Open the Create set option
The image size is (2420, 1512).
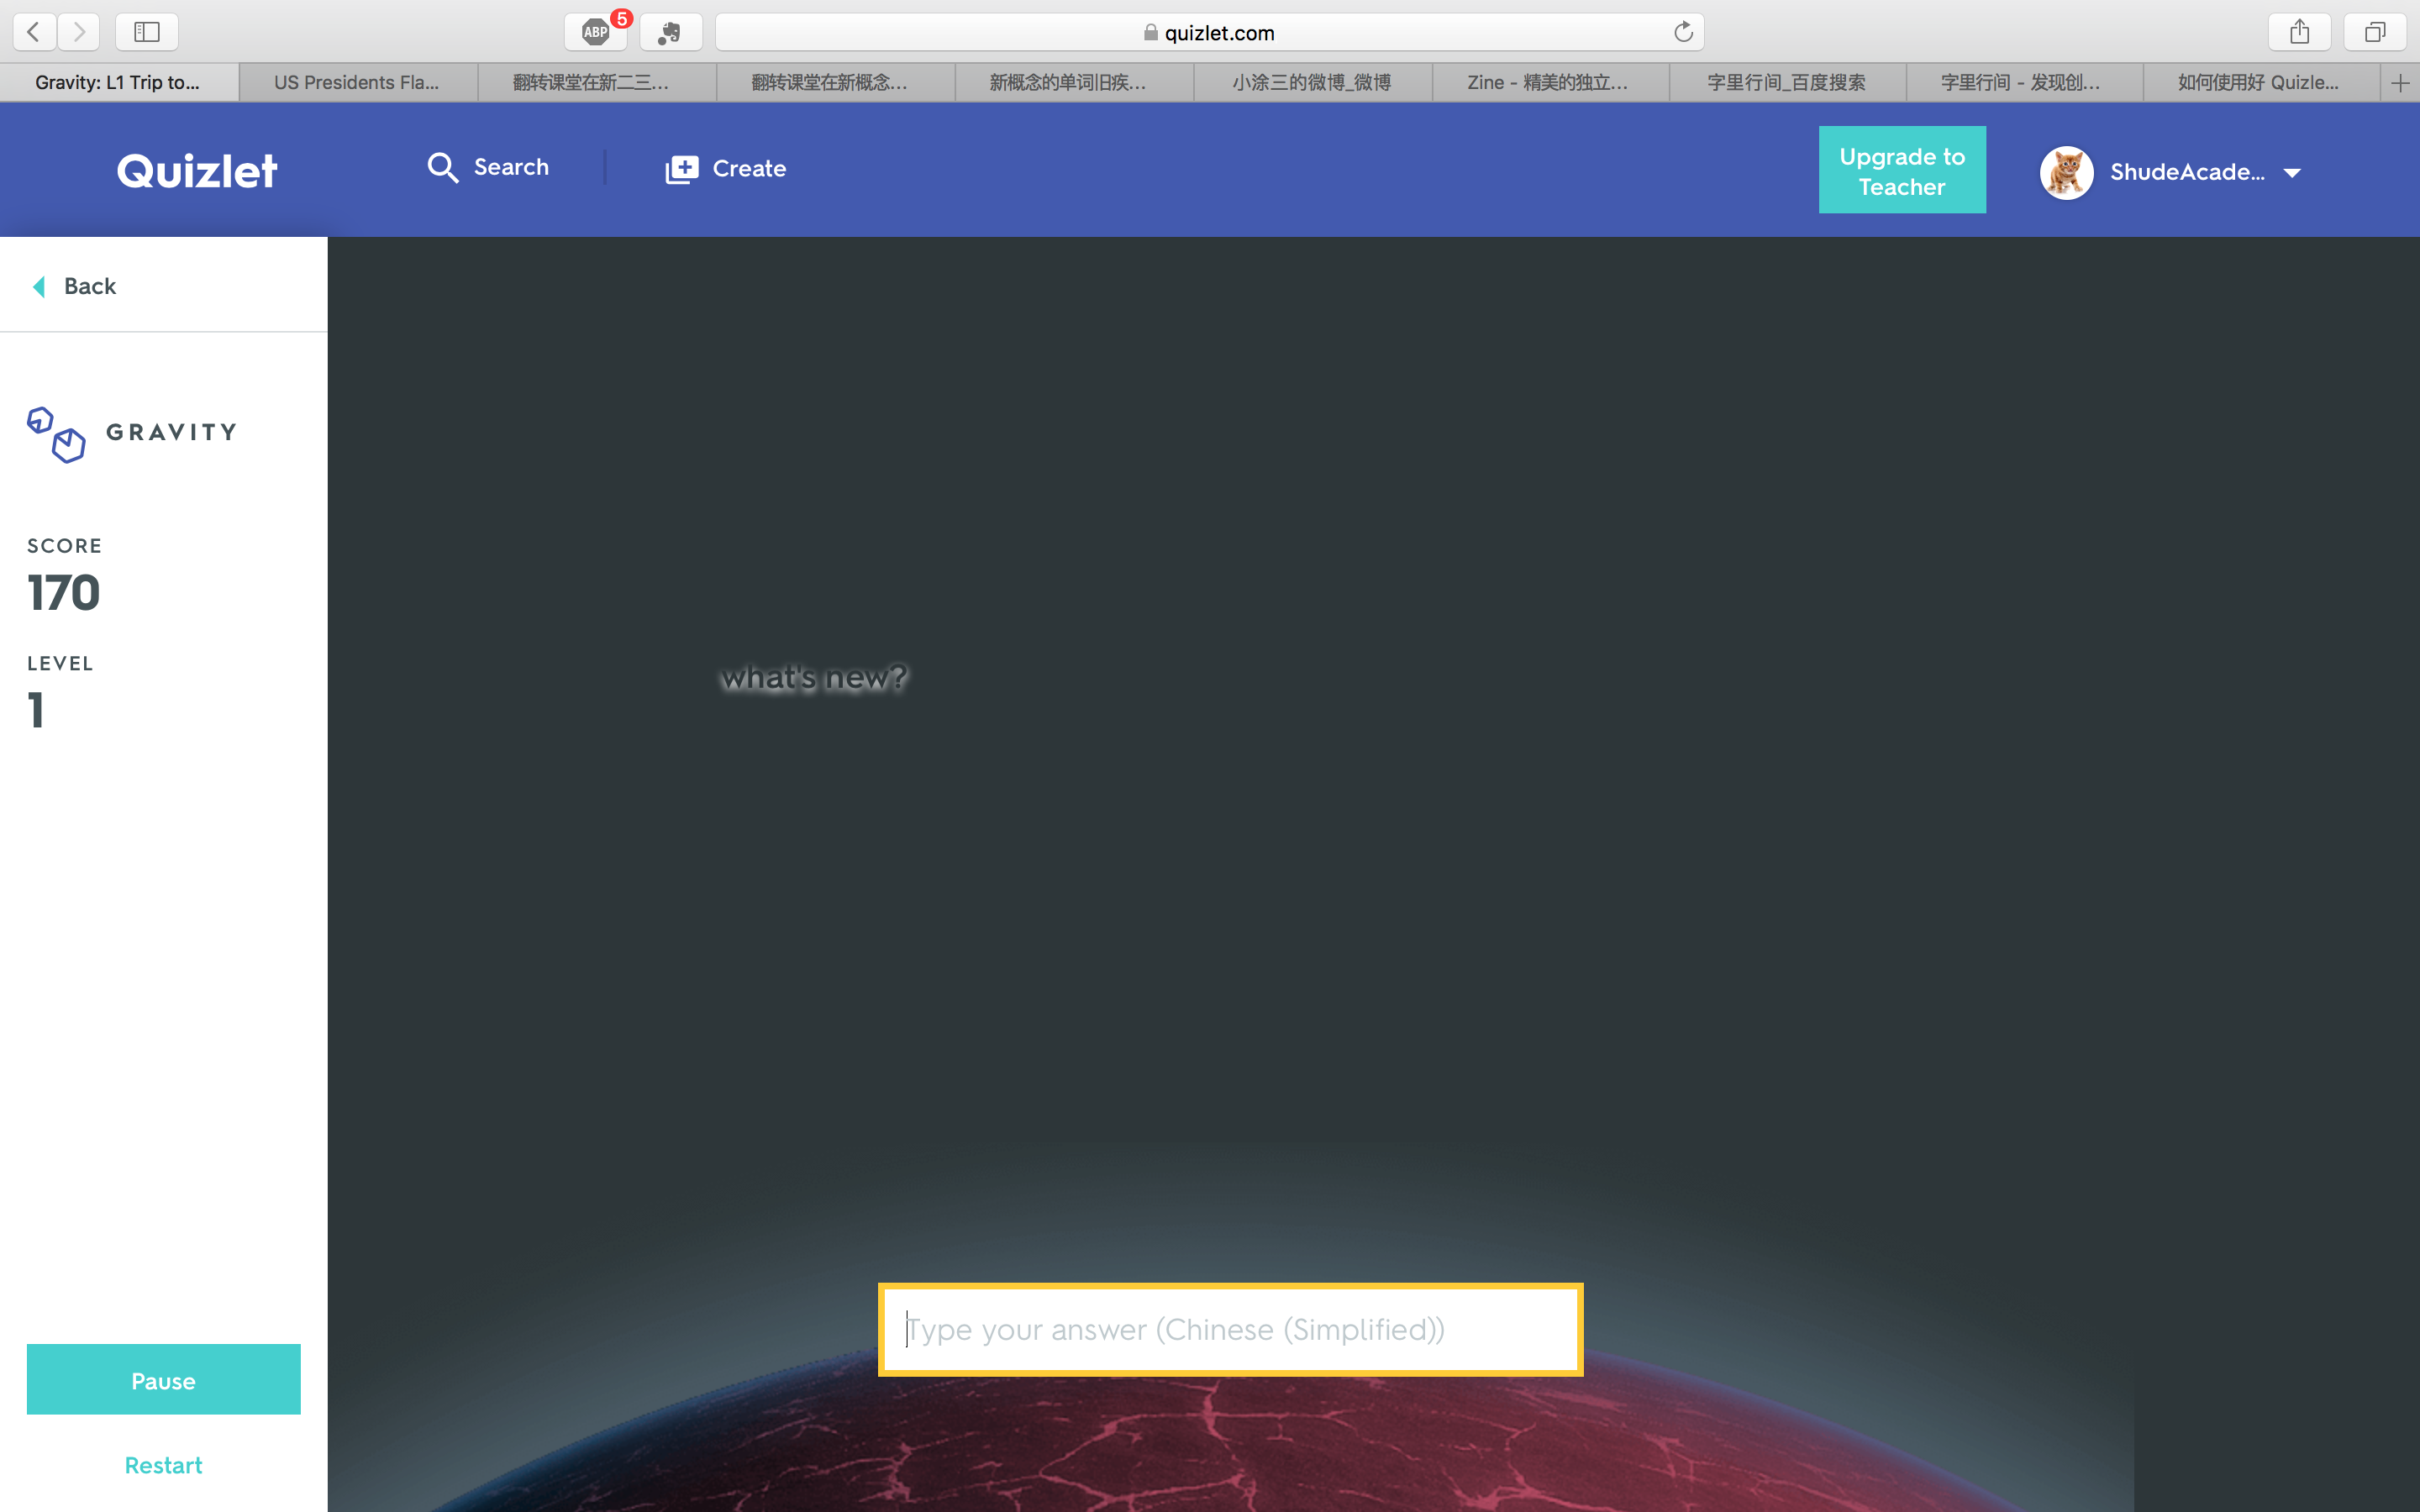tap(726, 169)
